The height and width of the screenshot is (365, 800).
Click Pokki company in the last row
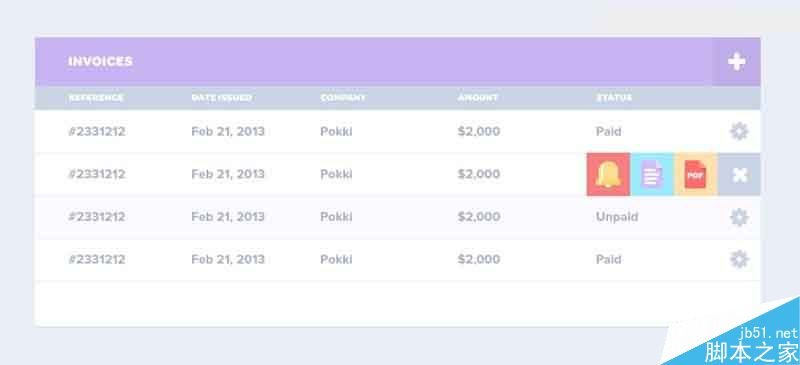[x=336, y=259]
